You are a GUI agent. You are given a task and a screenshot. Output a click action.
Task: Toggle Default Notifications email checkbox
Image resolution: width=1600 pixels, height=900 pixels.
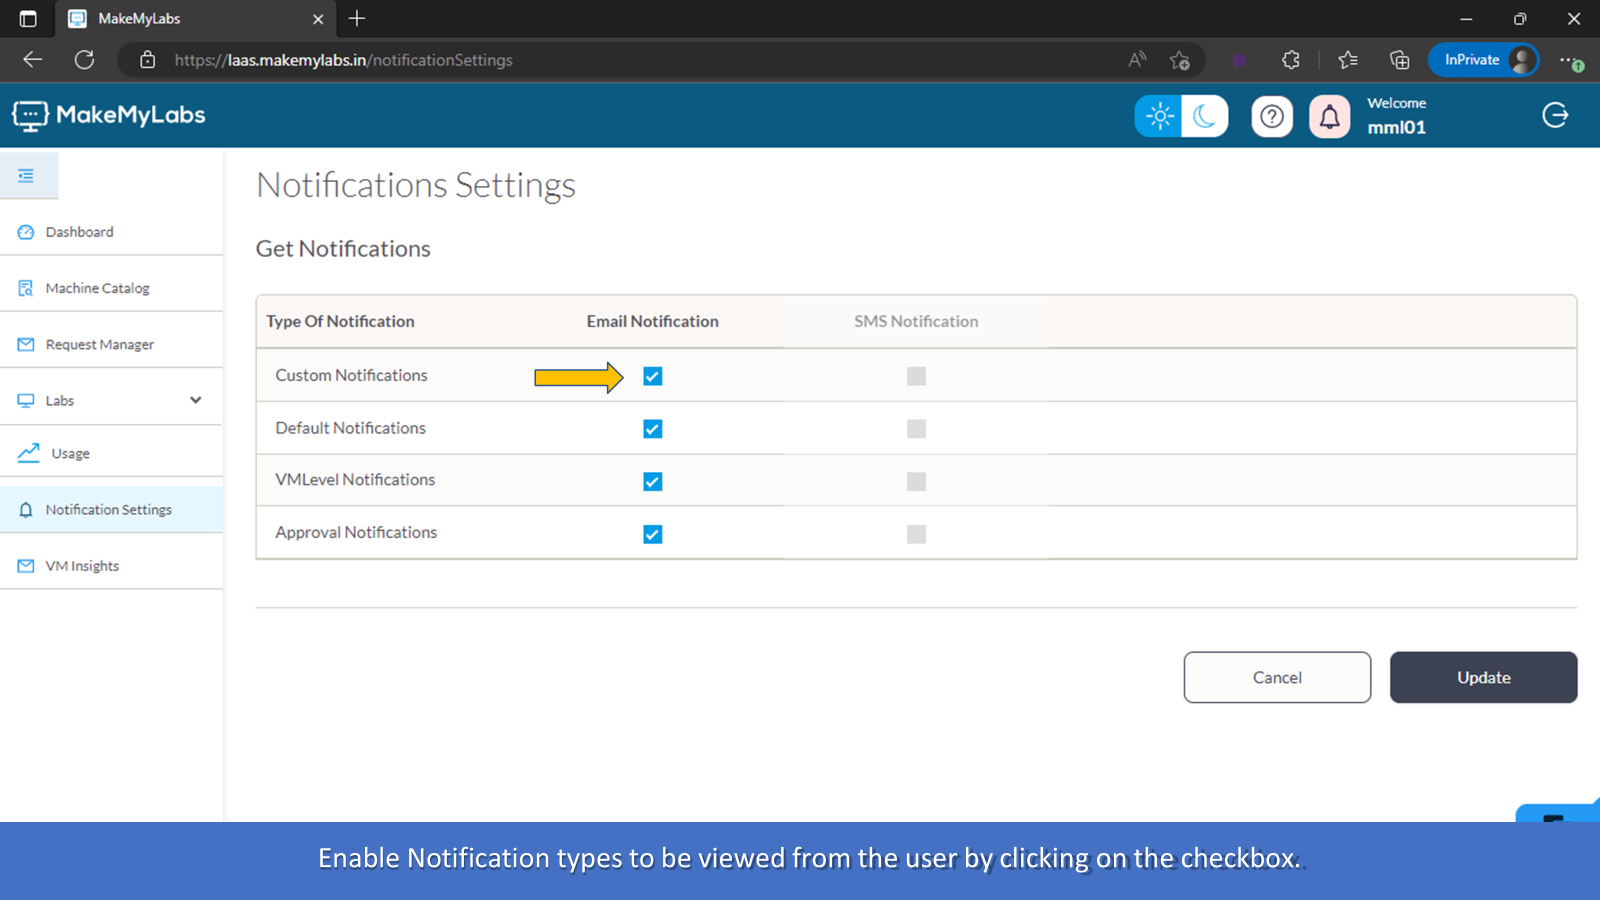(653, 429)
